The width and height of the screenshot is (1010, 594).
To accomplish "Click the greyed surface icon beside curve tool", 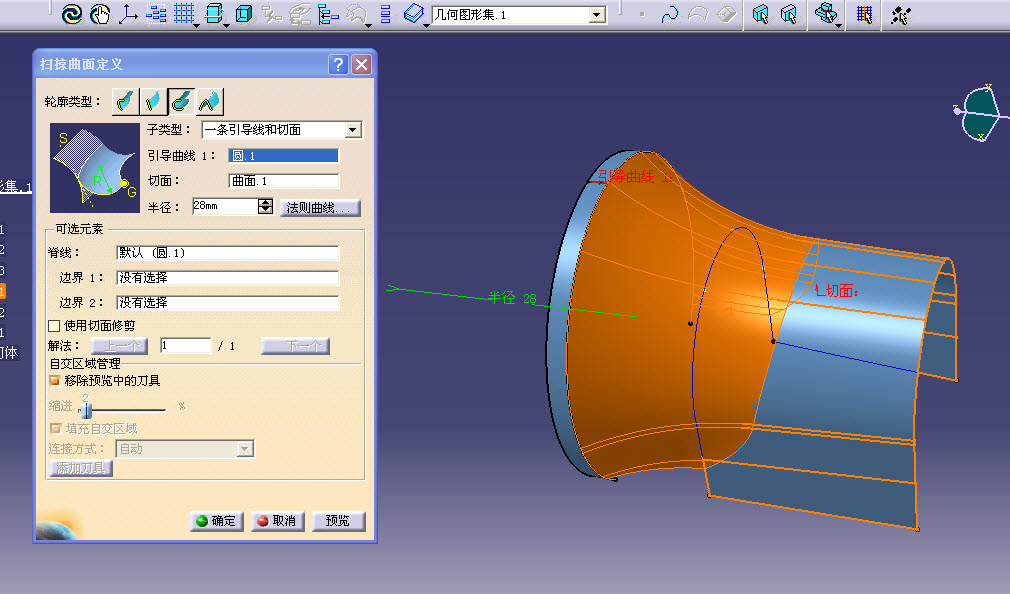I will click(x=698, y=14).
